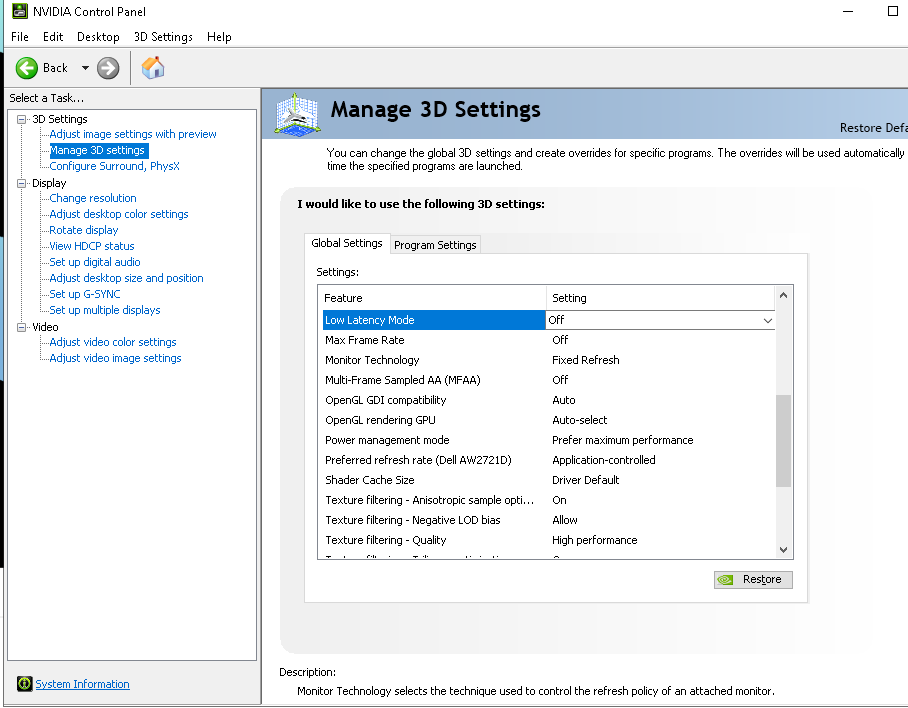Open Adjust video color settings
908x708 pixels.
pyautogui.click(x=112, y=342)
